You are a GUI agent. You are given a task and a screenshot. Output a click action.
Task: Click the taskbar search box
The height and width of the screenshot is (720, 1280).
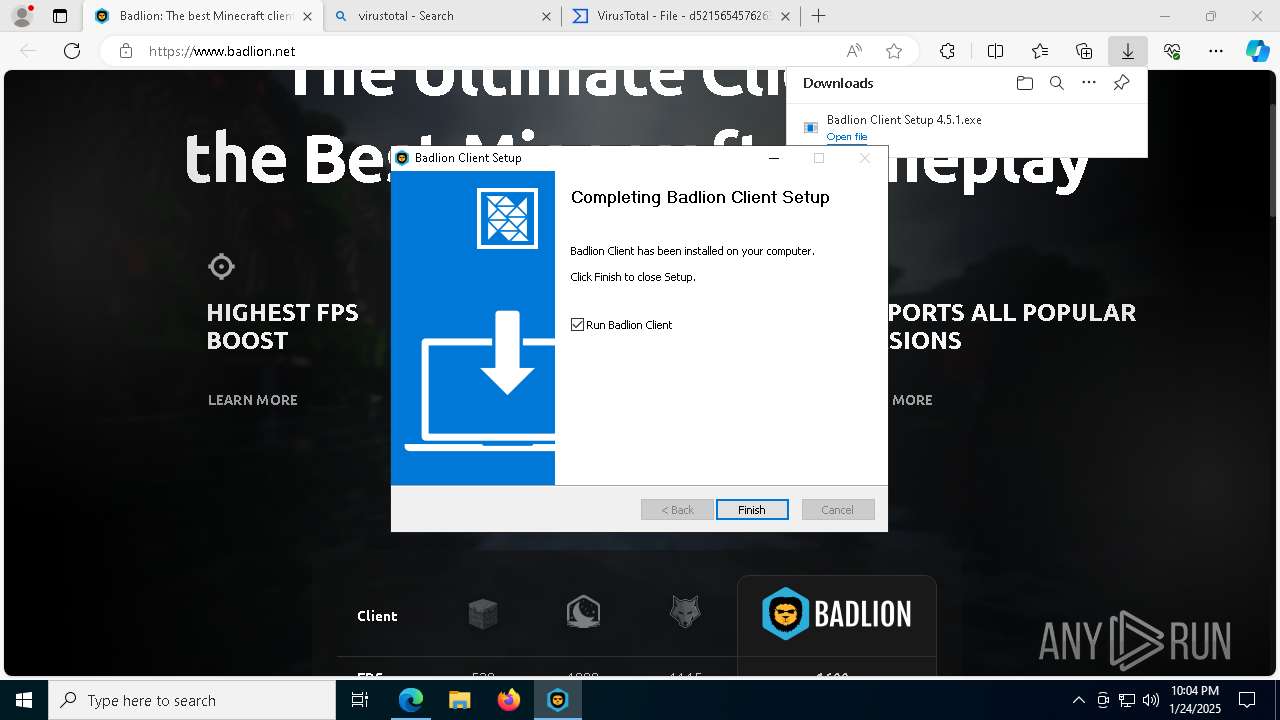[x=192, y=700]
